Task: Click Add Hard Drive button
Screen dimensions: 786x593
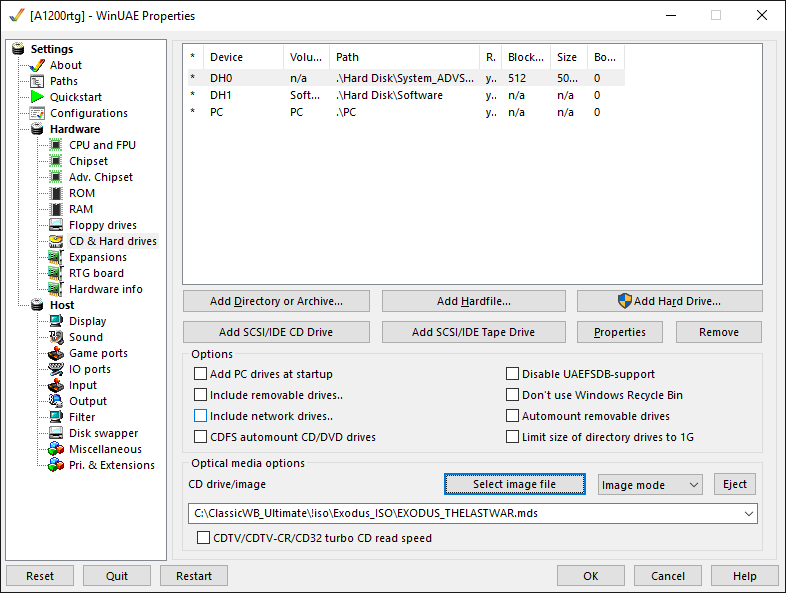Action: (x=670, y=301)
